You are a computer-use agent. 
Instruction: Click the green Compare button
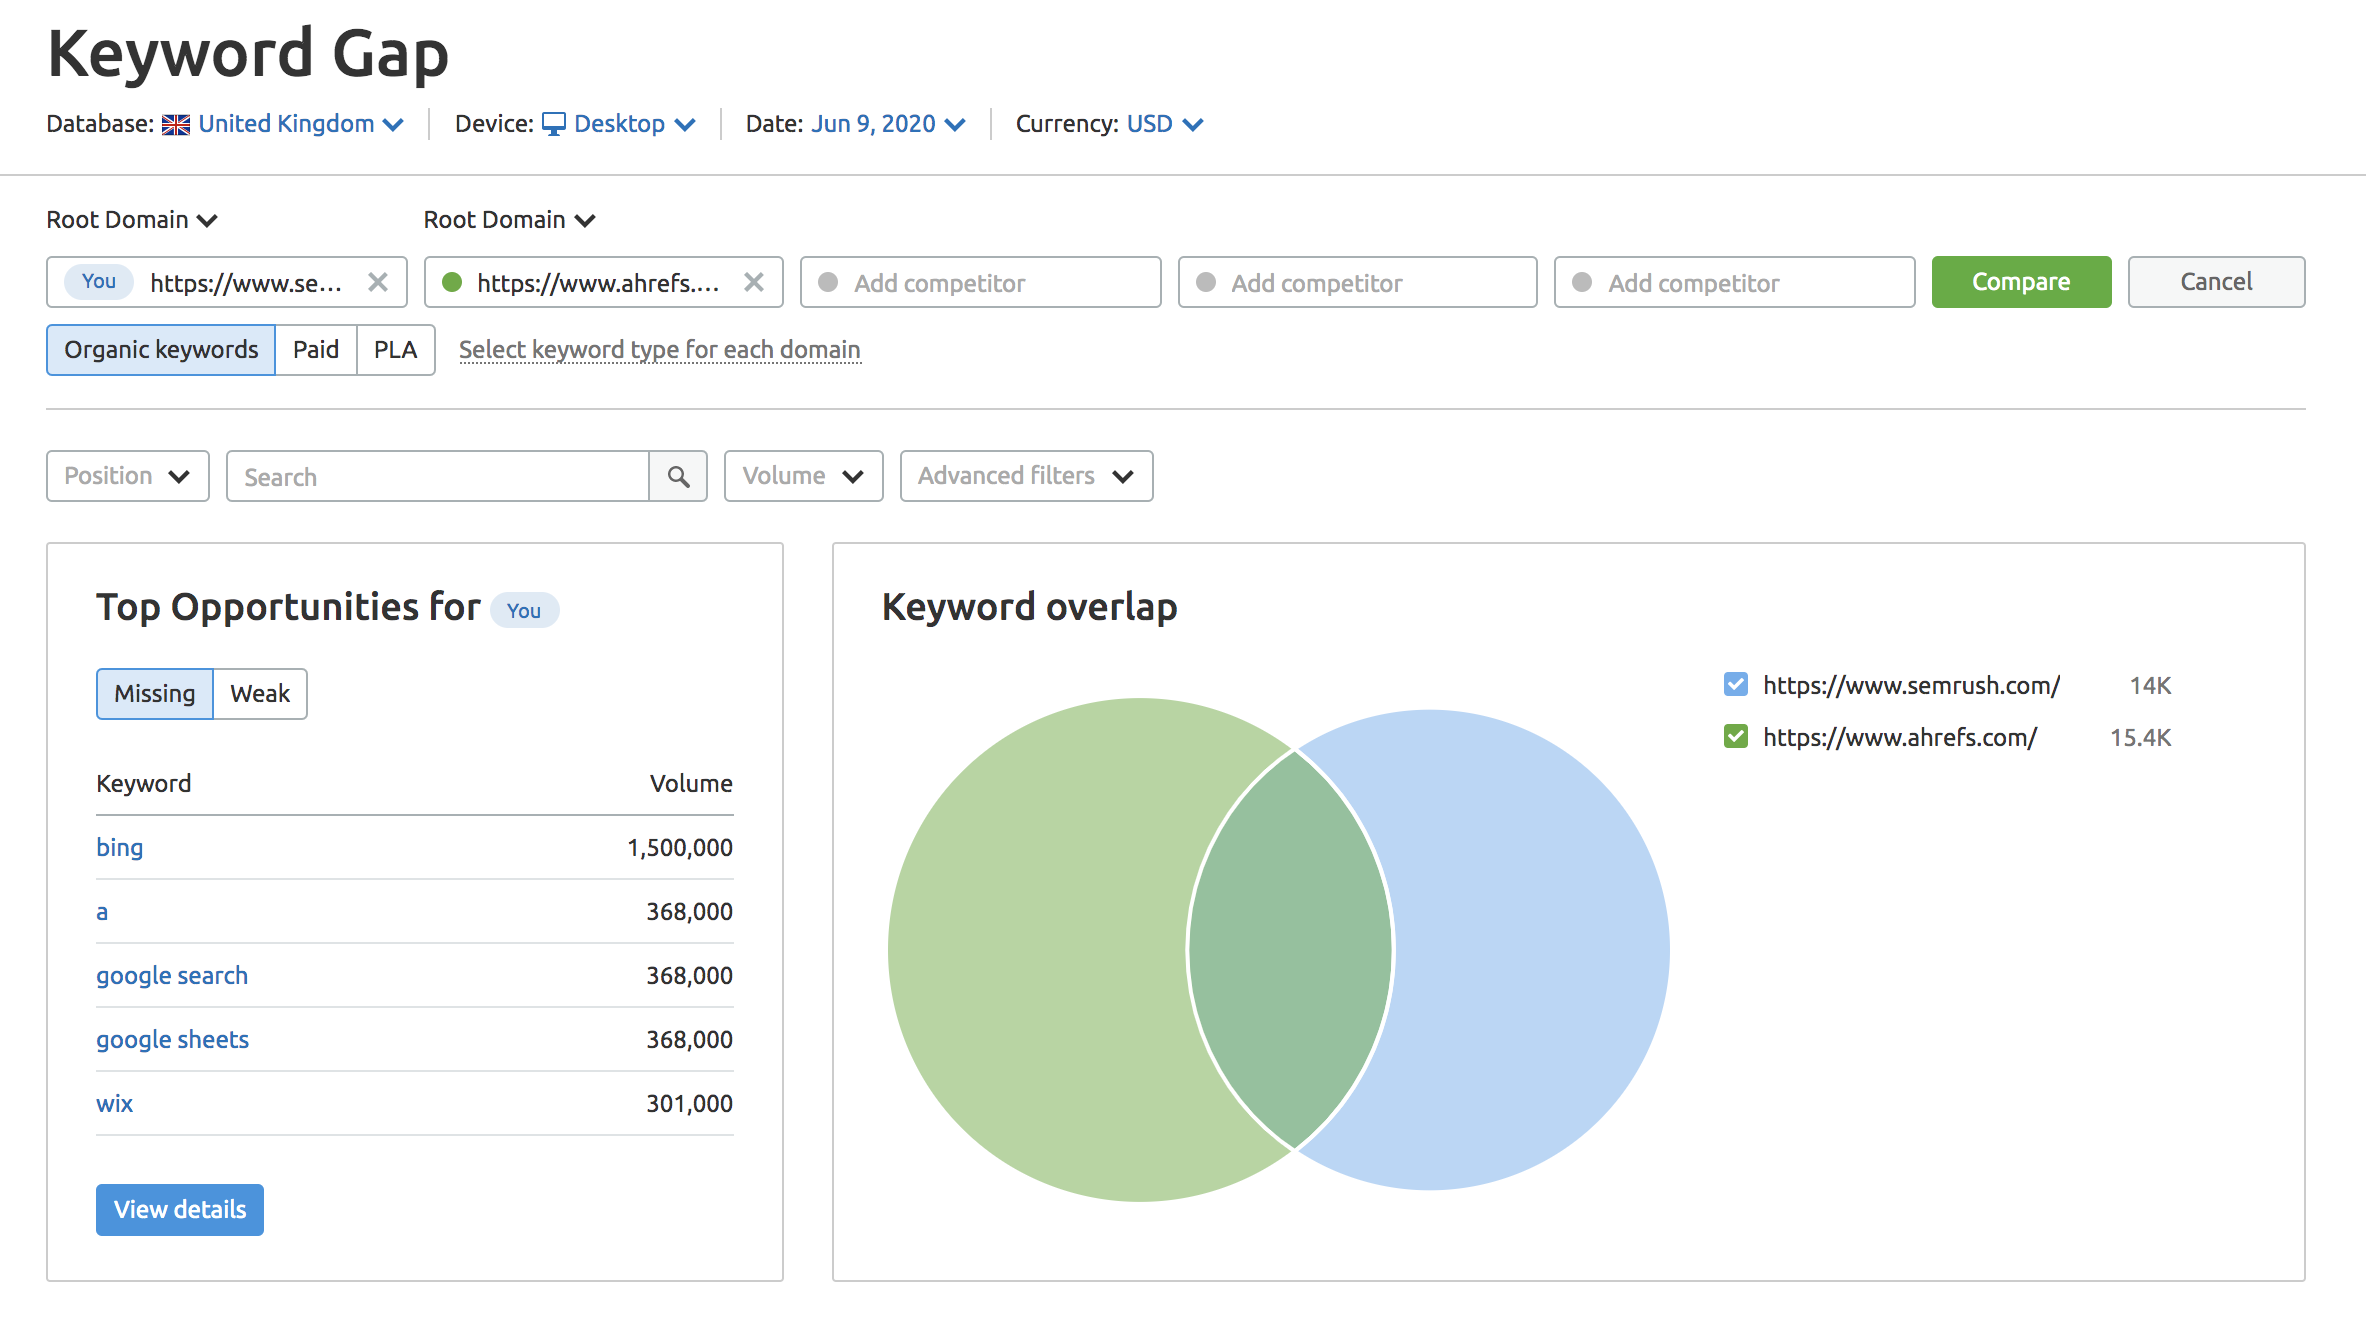[x=2021, y=282]
